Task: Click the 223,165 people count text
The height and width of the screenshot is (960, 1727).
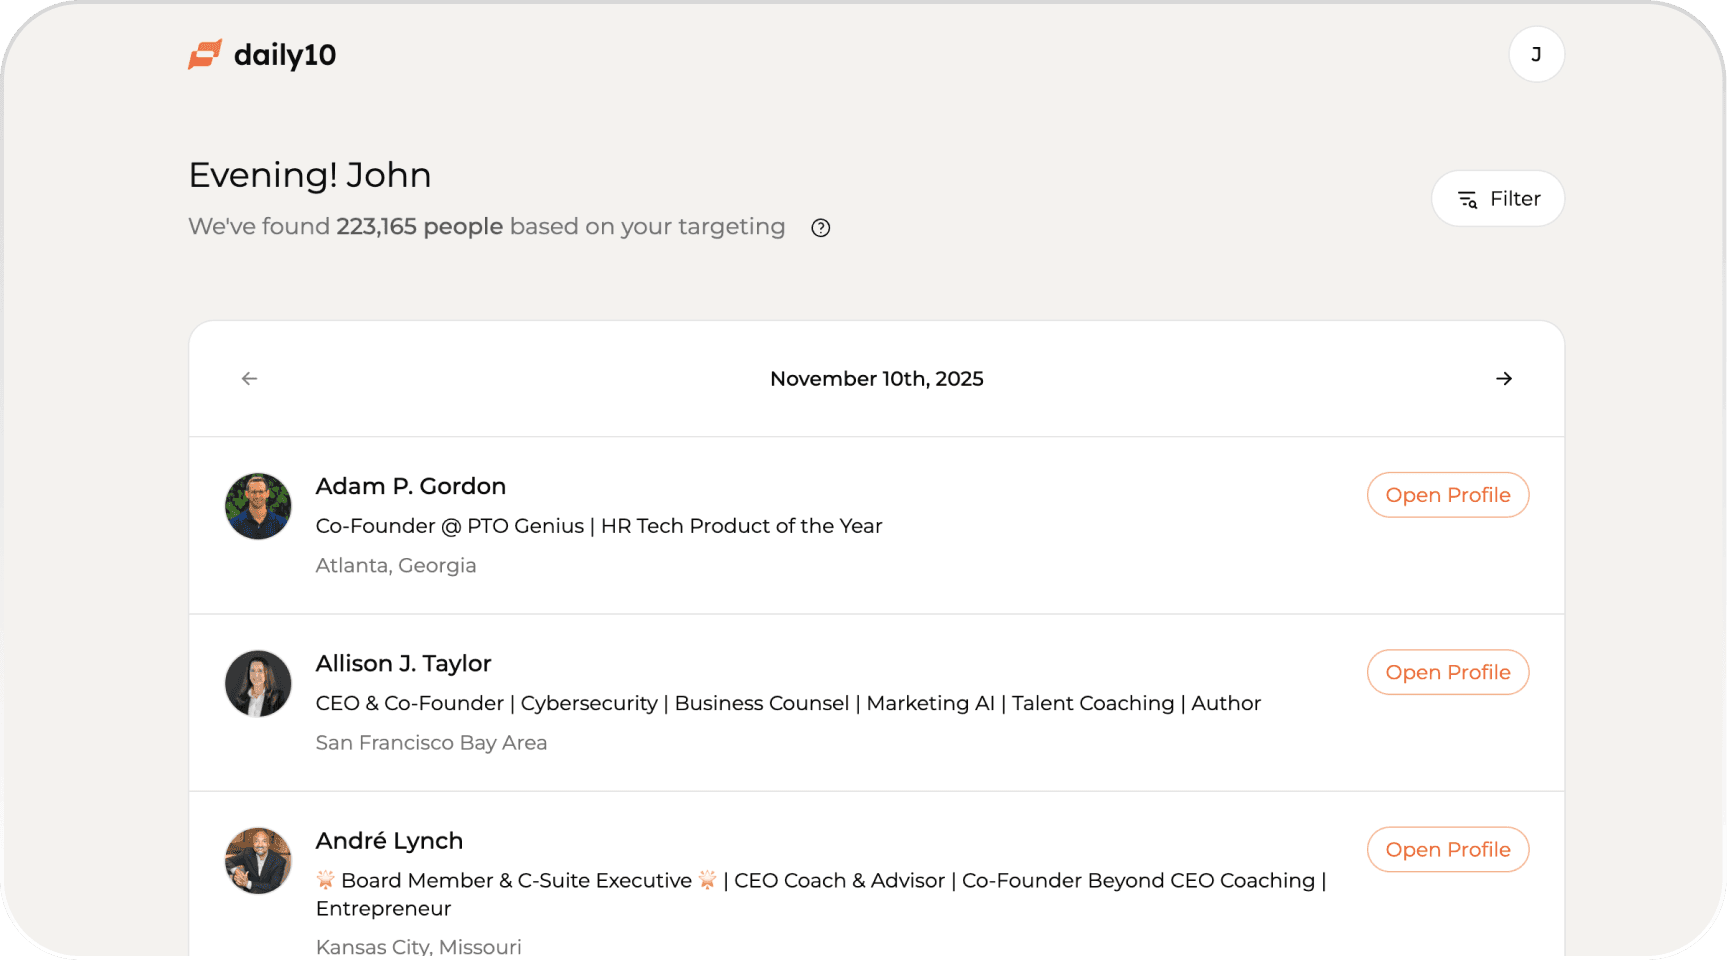Action: coord(419,227)
